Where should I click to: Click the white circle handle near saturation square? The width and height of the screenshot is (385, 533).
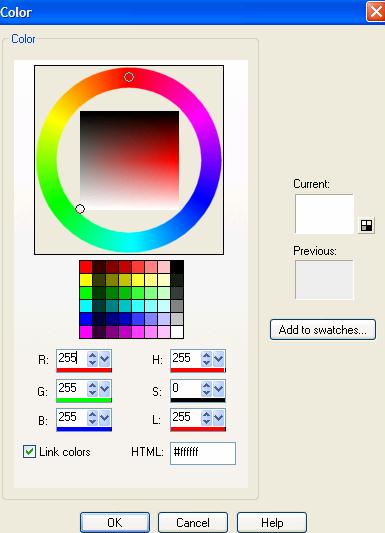[x=80, y=209]
